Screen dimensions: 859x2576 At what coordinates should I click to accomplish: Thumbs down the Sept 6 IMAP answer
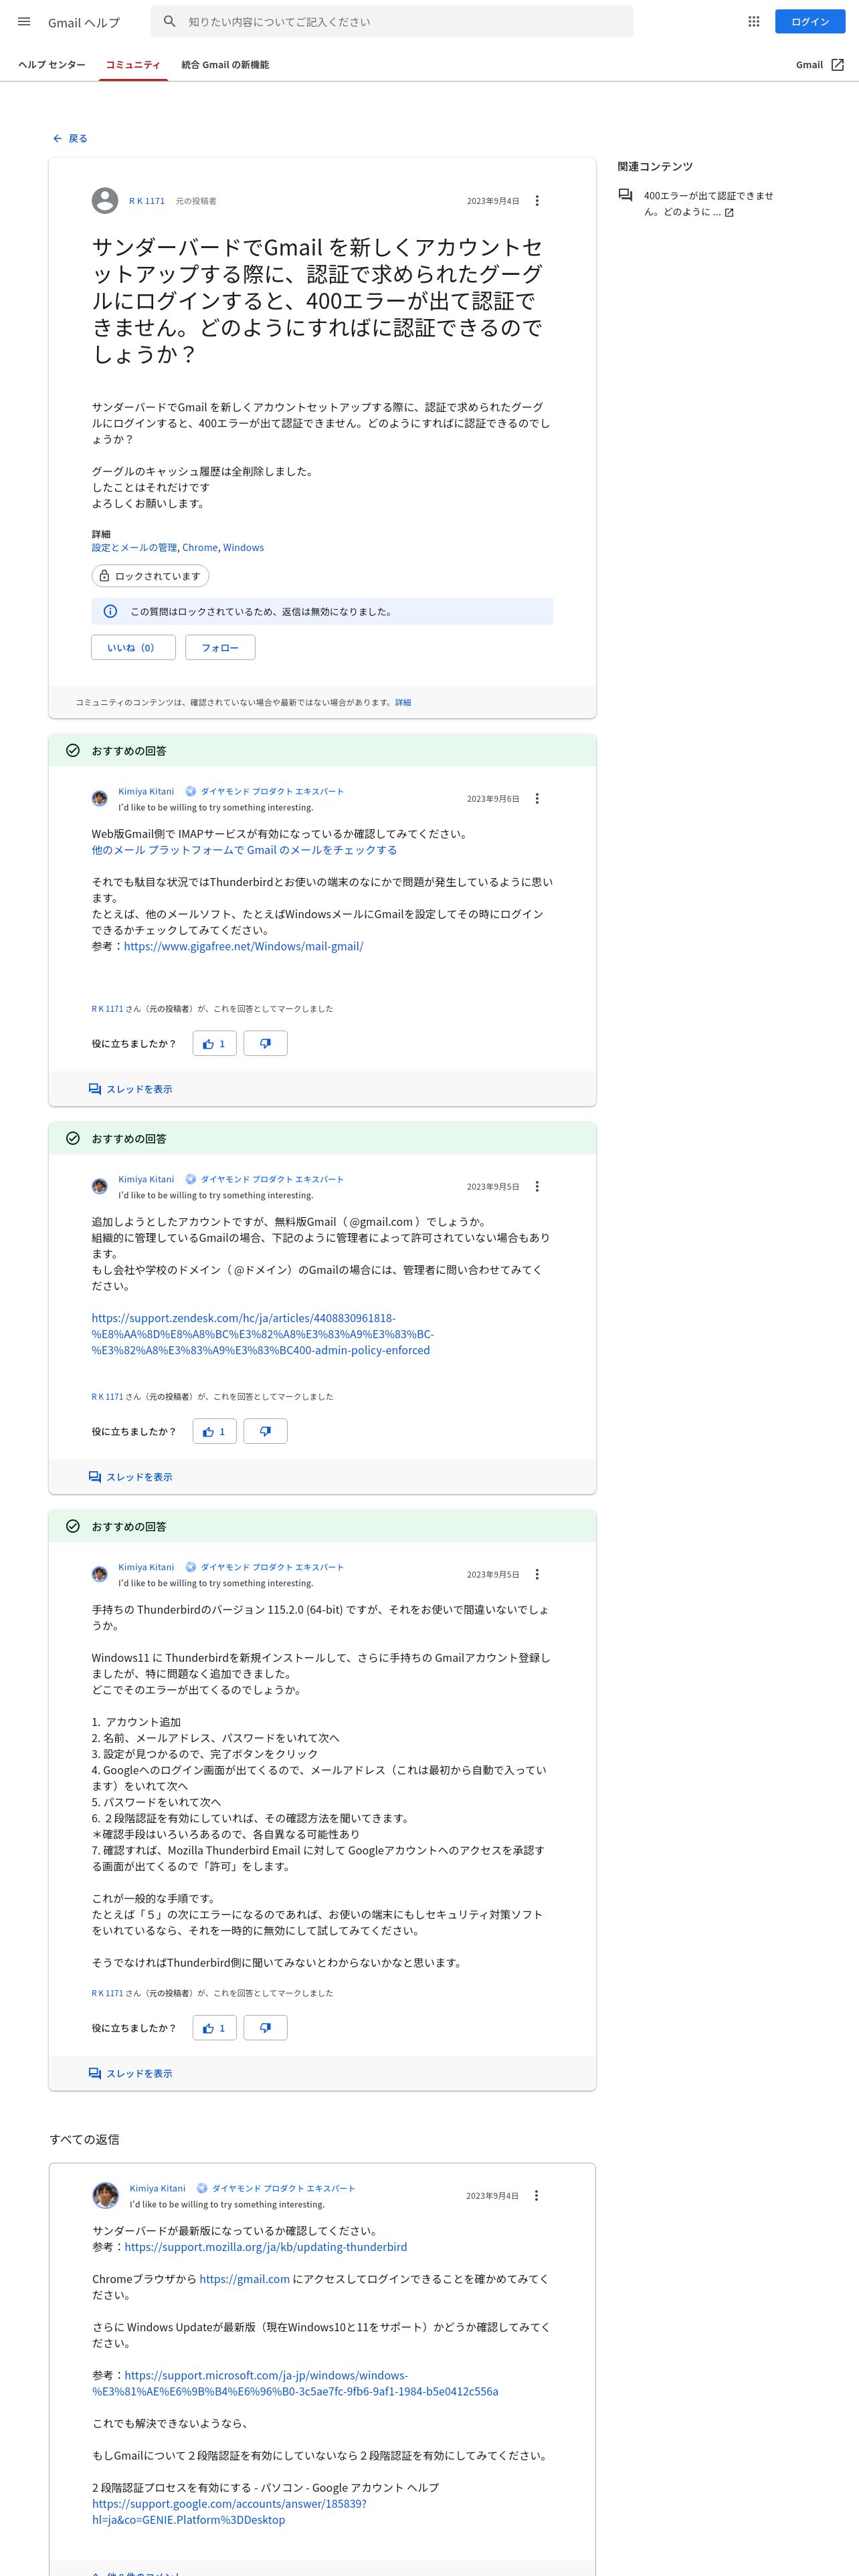tap(265, 1044)
